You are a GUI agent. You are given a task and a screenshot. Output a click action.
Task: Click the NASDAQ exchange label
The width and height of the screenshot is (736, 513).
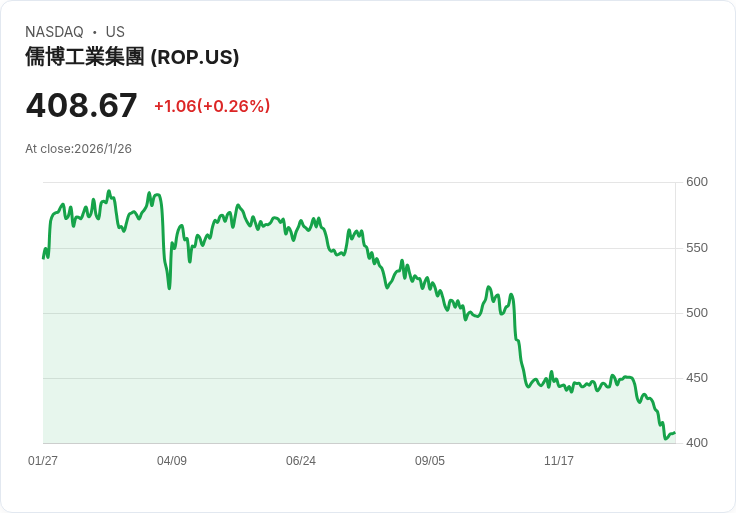(54, 32)
